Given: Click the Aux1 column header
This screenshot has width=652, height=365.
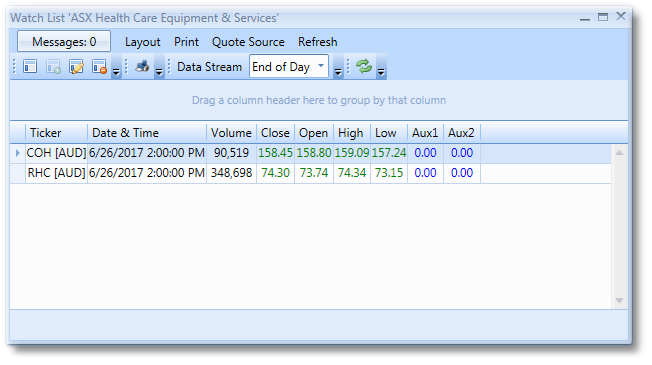Looking at the screenshot, I should [x=425, y=133].
